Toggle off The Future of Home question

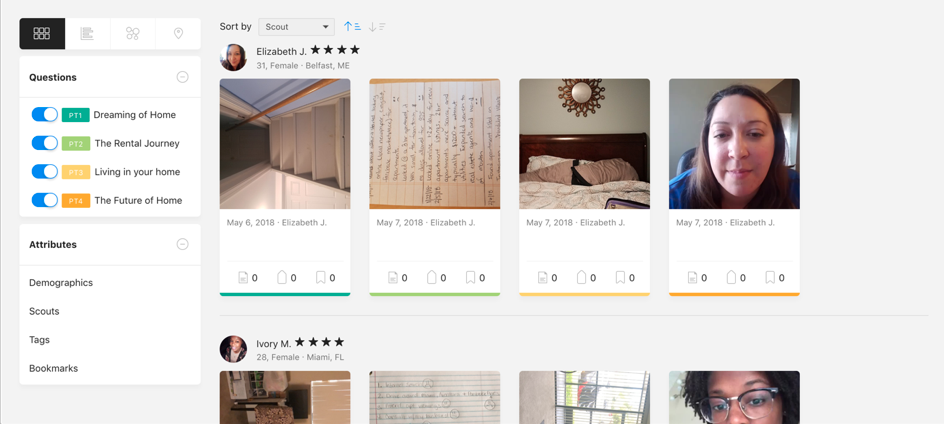[45, 200]
